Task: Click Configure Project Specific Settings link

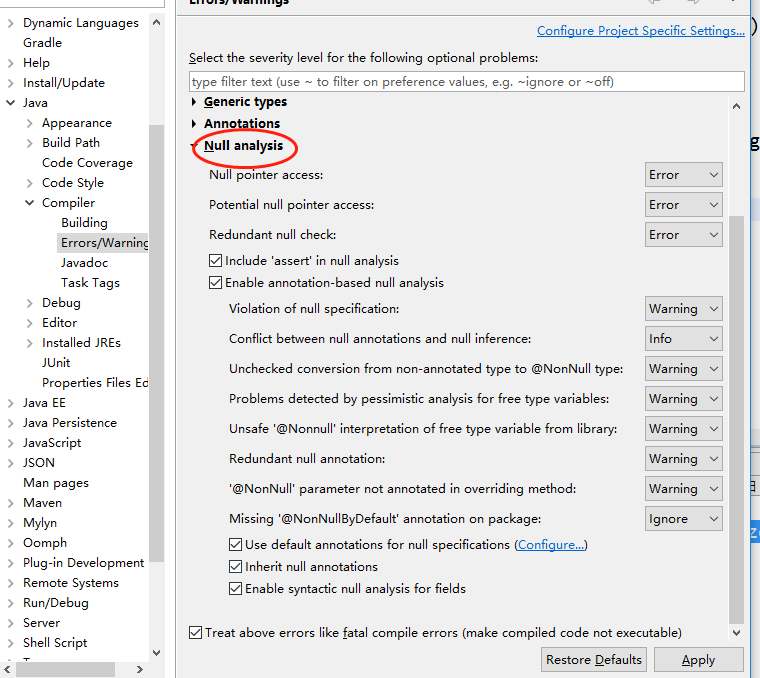Action: (640, 31)
